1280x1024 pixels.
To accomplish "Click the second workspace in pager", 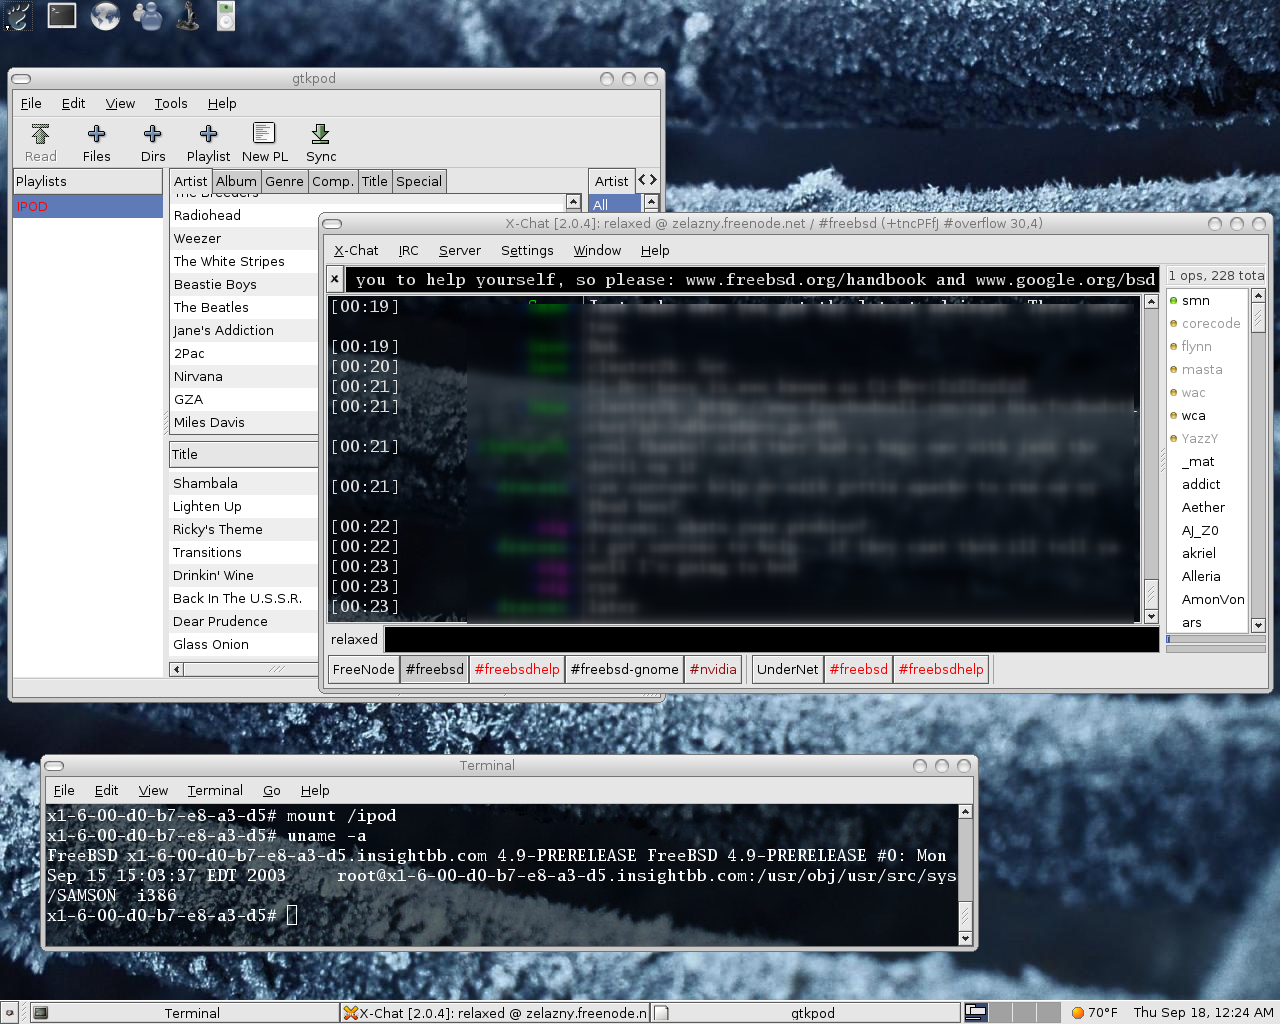I will [1000, 1013].
